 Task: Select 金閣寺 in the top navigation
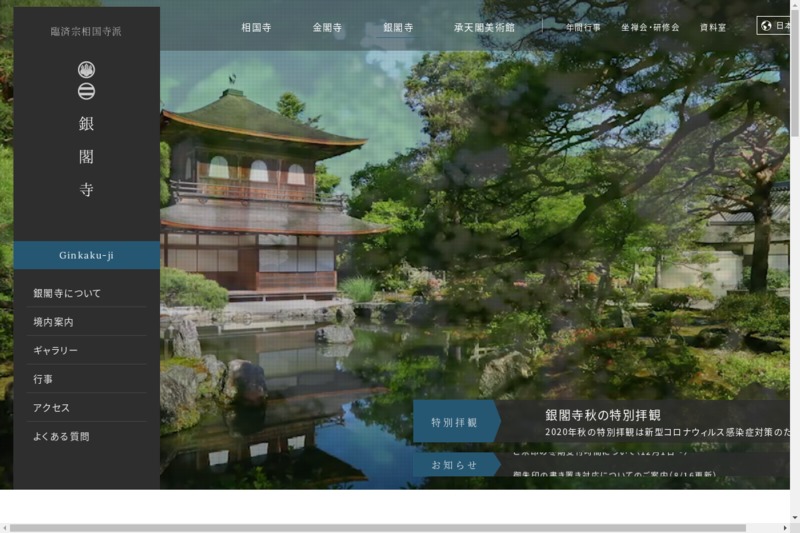coord(328,27)
